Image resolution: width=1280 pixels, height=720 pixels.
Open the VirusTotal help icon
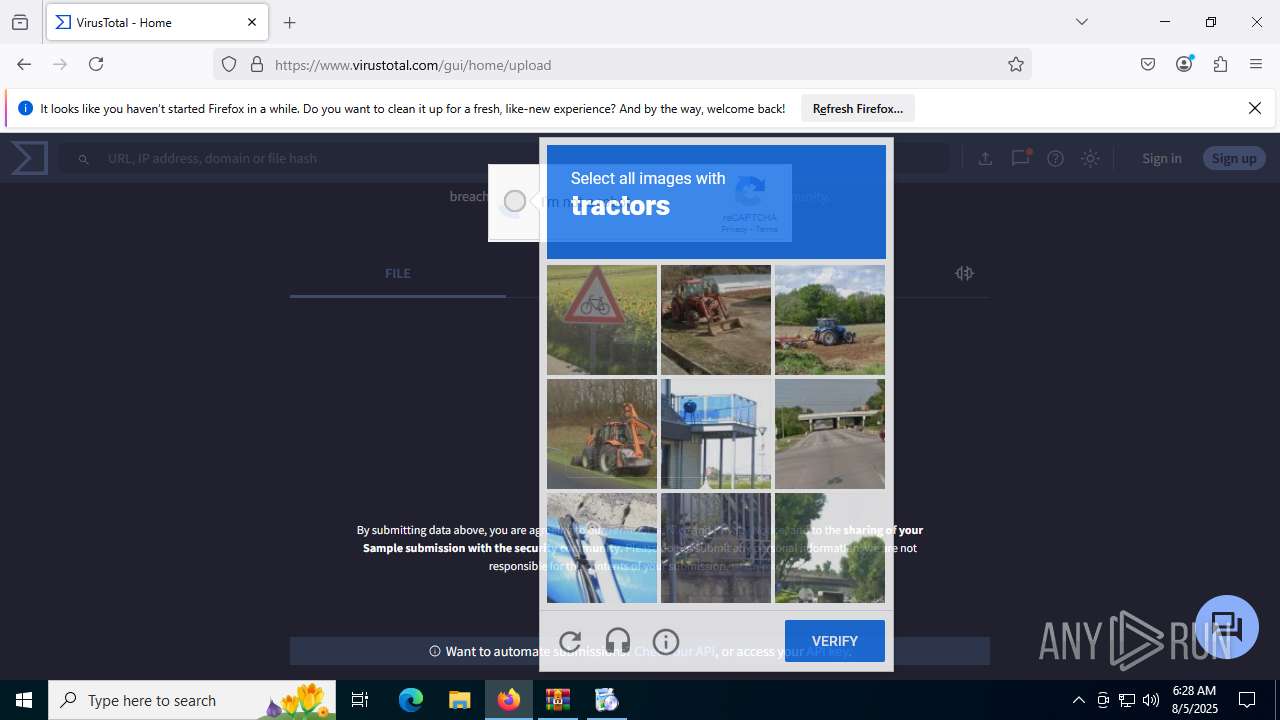point(1055,158)
